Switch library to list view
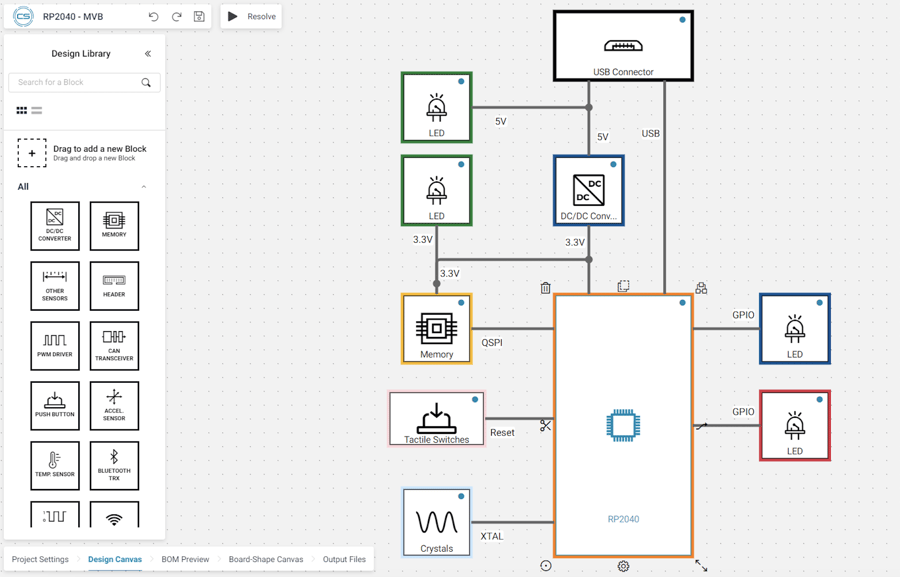Screen dimensions: 900x577 [x=37, y=110]
